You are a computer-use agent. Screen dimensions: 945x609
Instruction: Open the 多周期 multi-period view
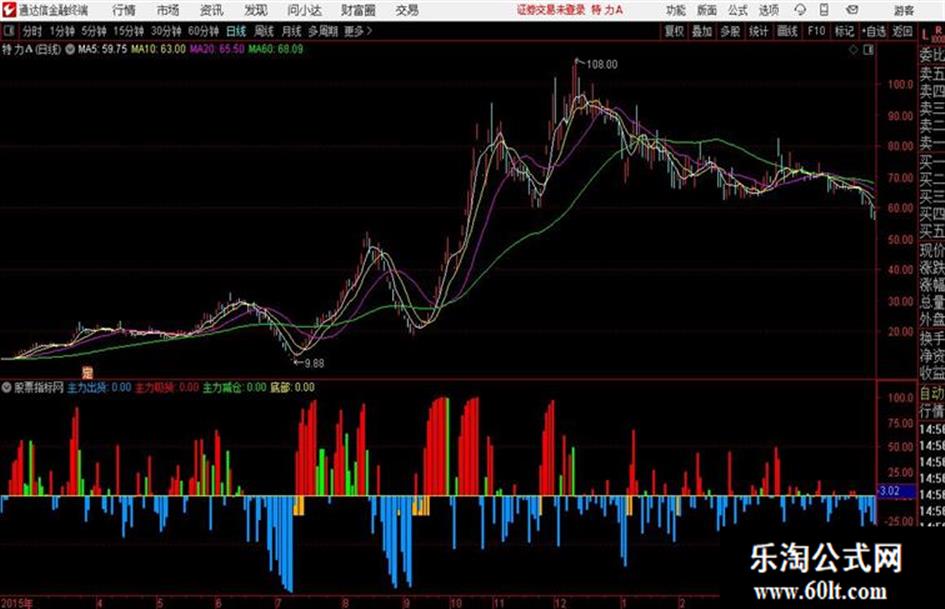(323, 31)
